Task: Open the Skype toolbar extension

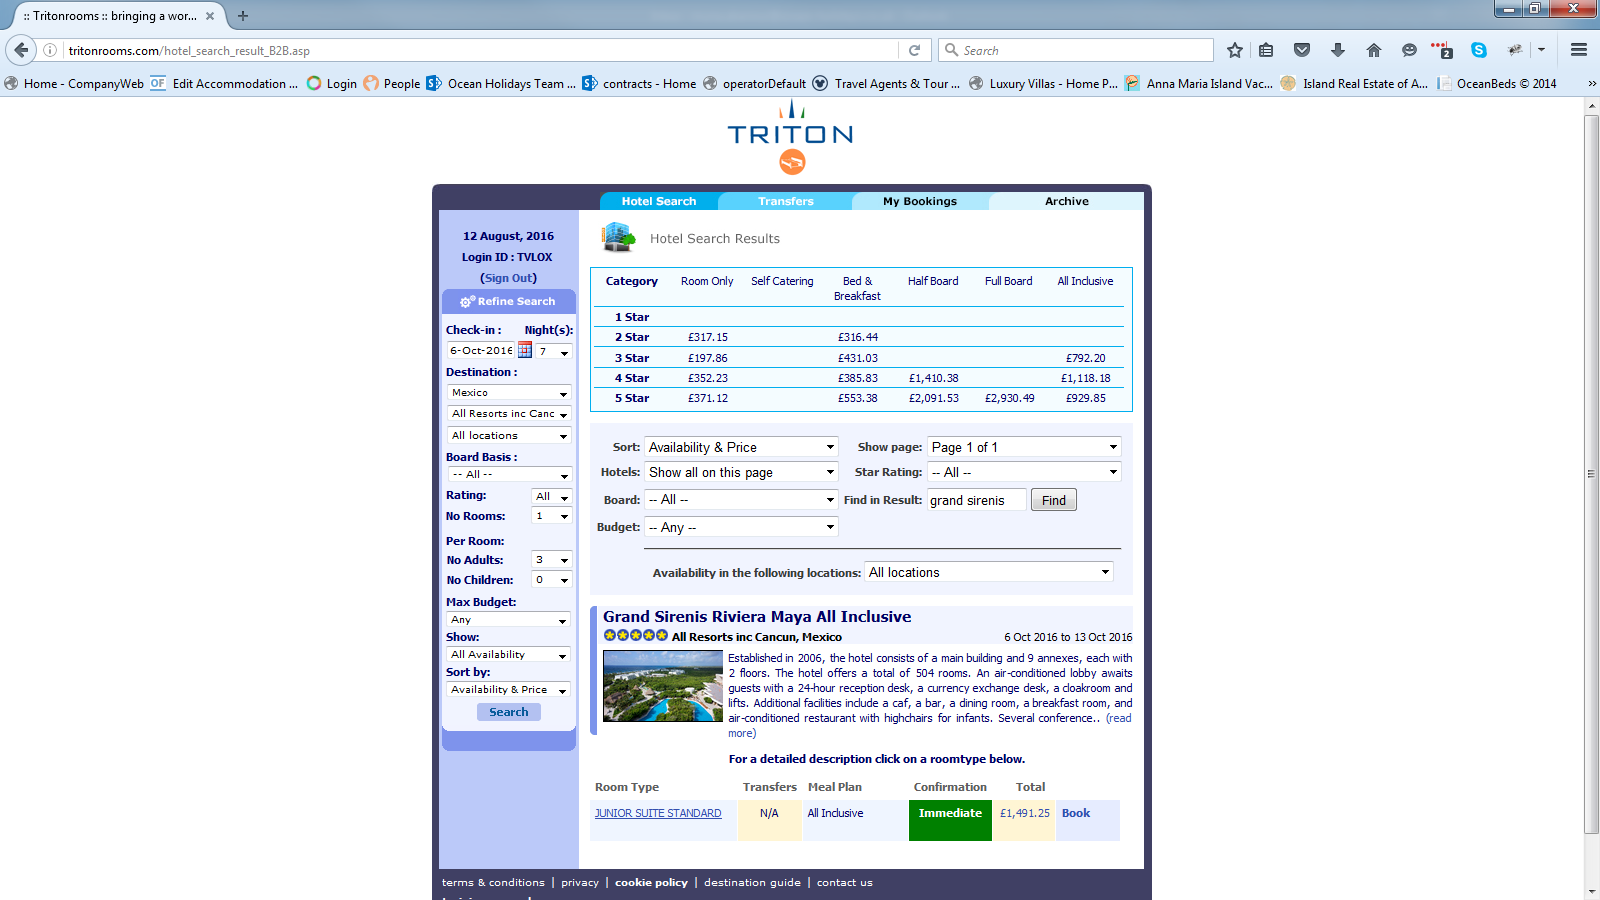Action: pyautogui.click(x=1479, y=50)
